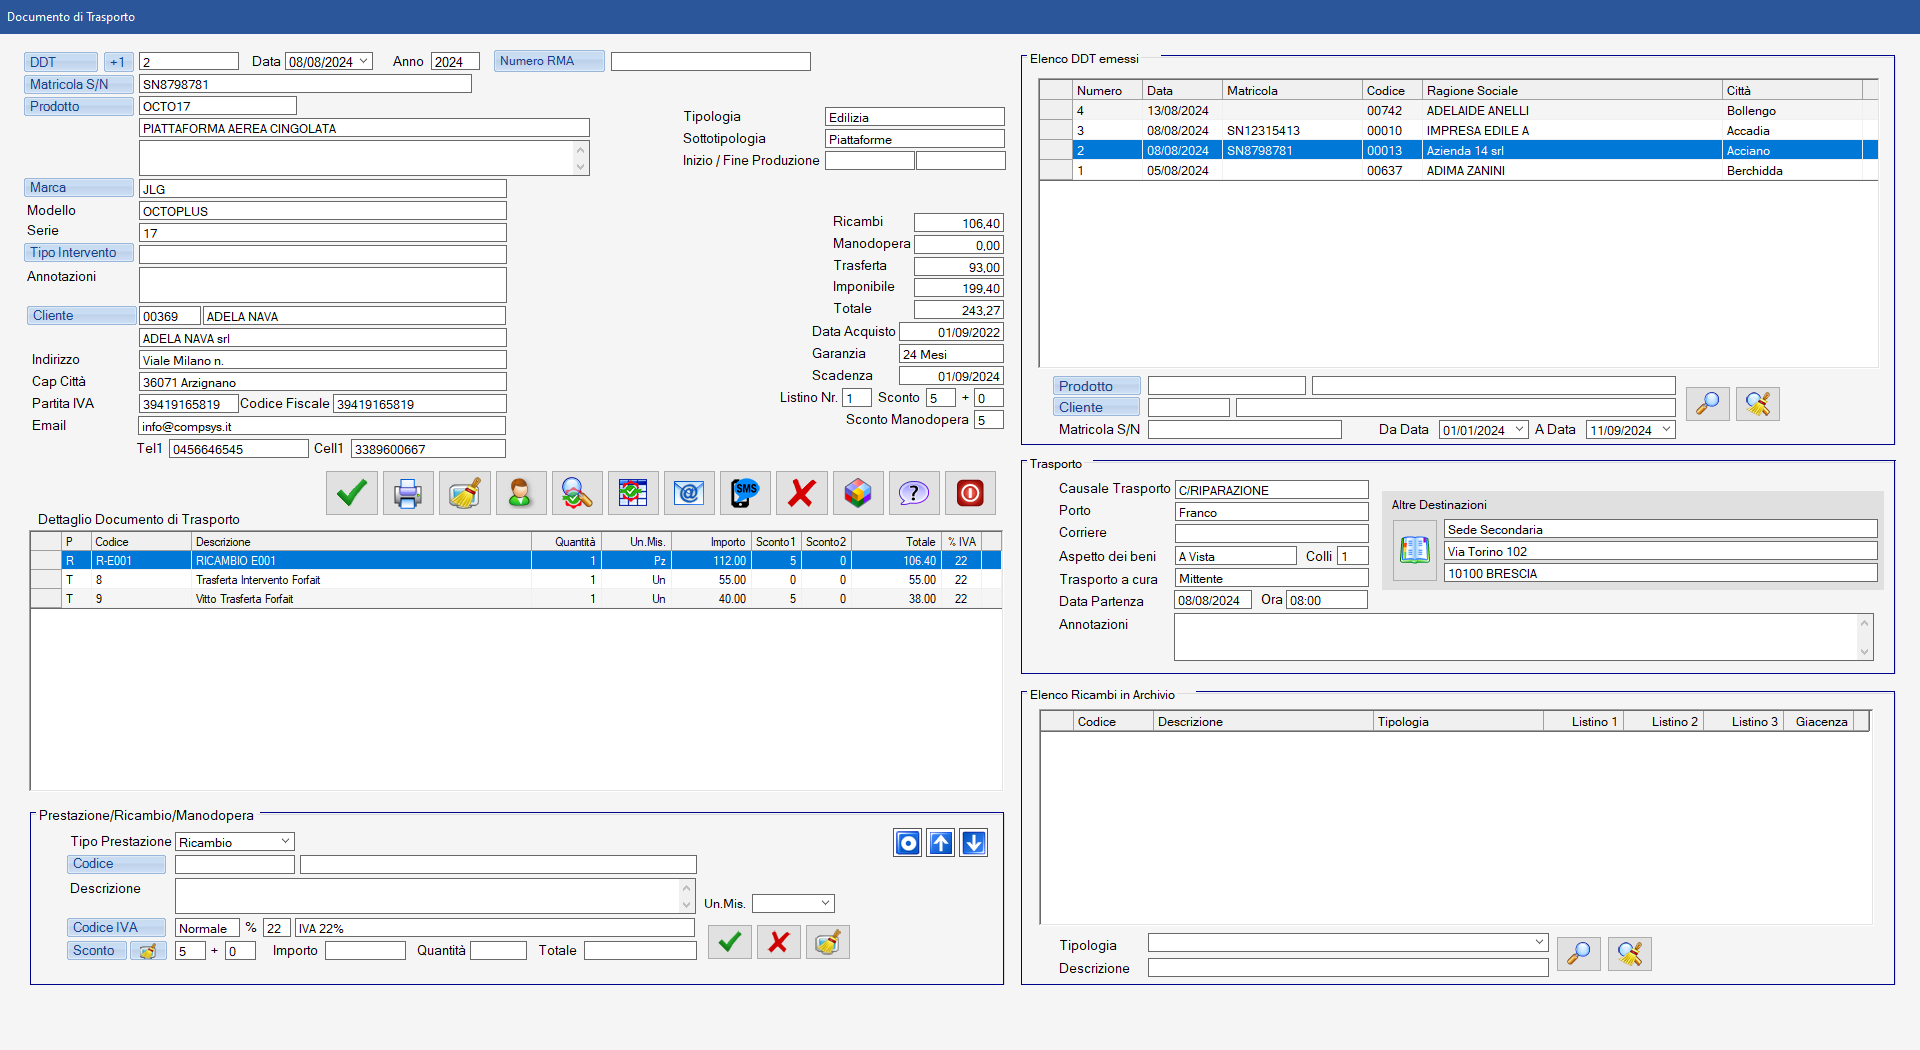Expand the Un.Mis. combo box
1920x1050 pixels.
825,904
